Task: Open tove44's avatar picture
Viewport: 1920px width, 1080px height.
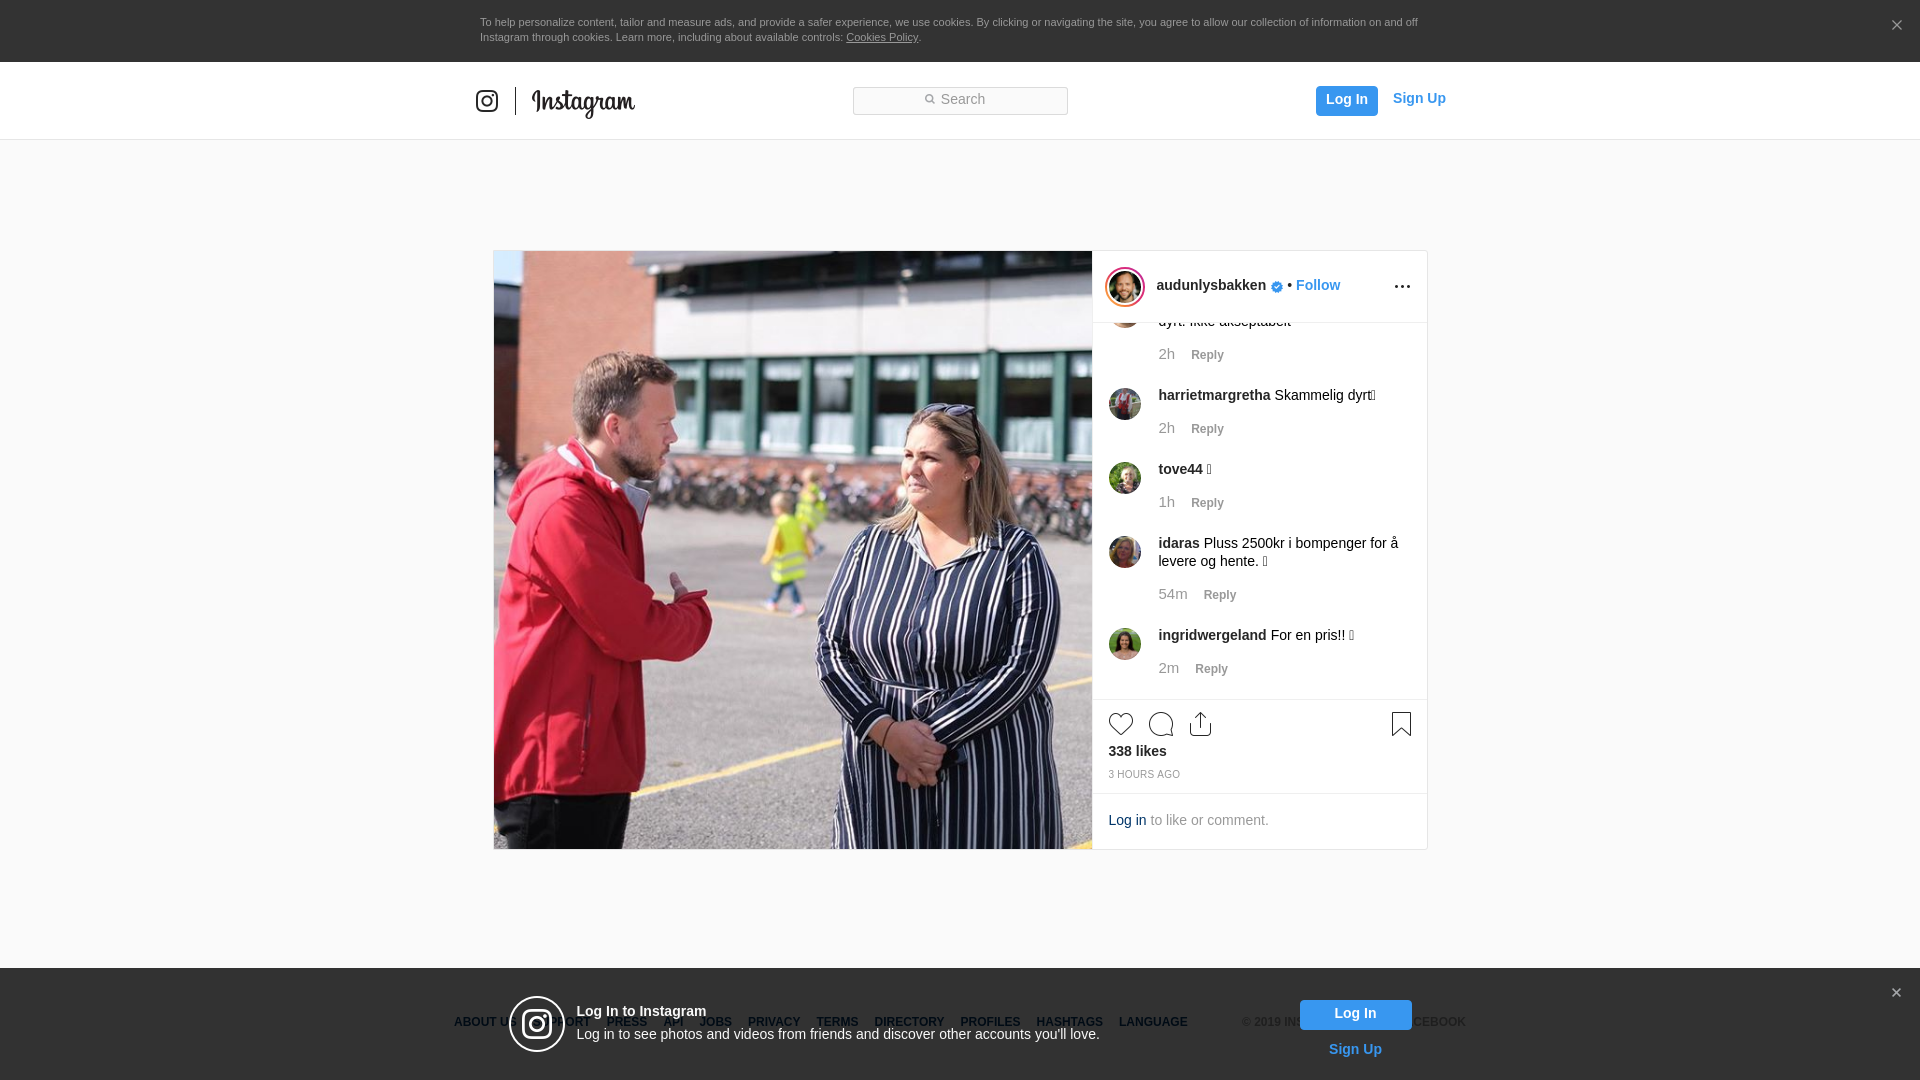Action: [1125, 478]
